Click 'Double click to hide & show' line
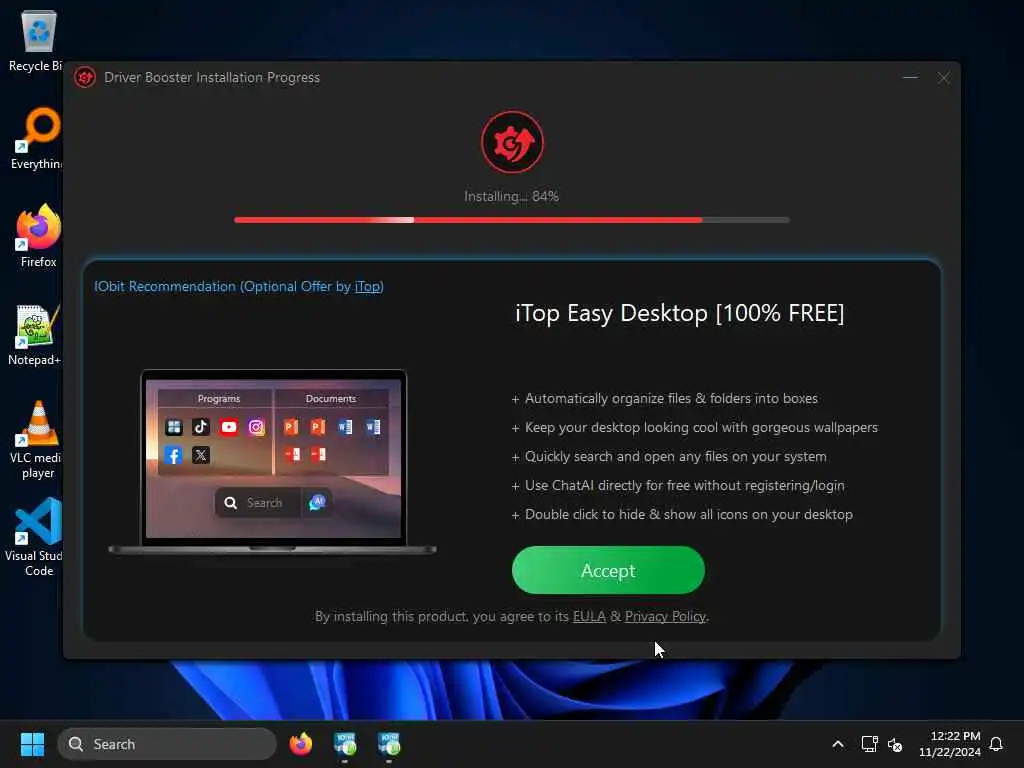The image size is (1024, 768). pyautogui.click(x=689, y=515)
